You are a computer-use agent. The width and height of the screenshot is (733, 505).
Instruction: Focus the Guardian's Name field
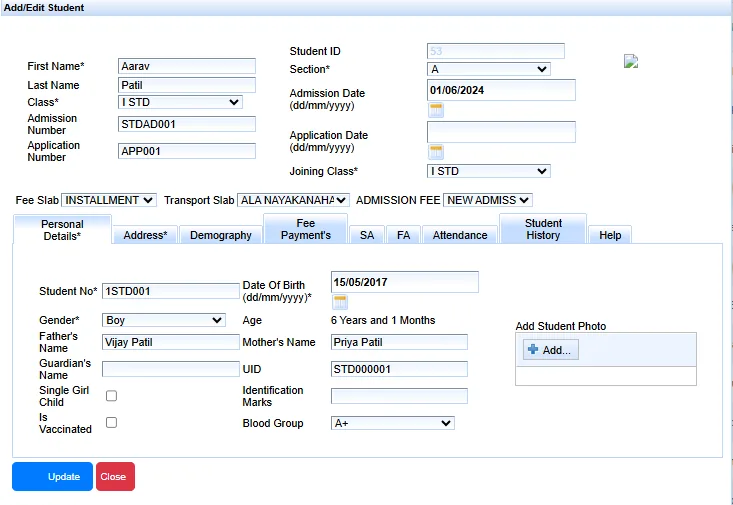(x=171, y=369)
